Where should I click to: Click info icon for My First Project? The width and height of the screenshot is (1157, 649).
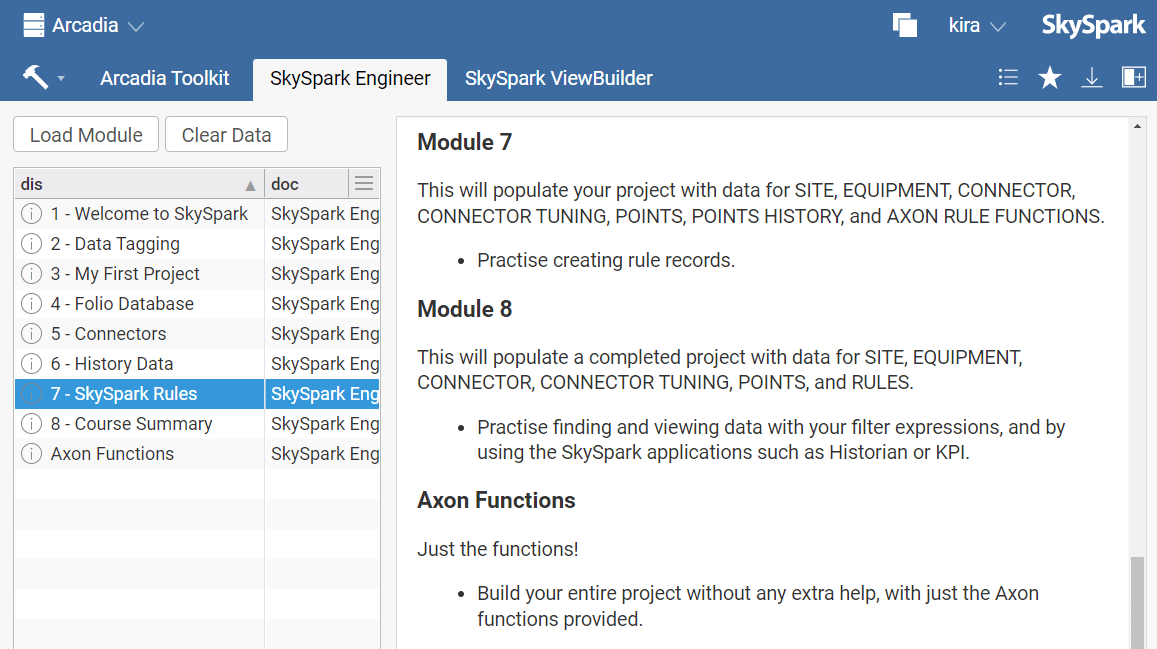[x=31, y=274]
